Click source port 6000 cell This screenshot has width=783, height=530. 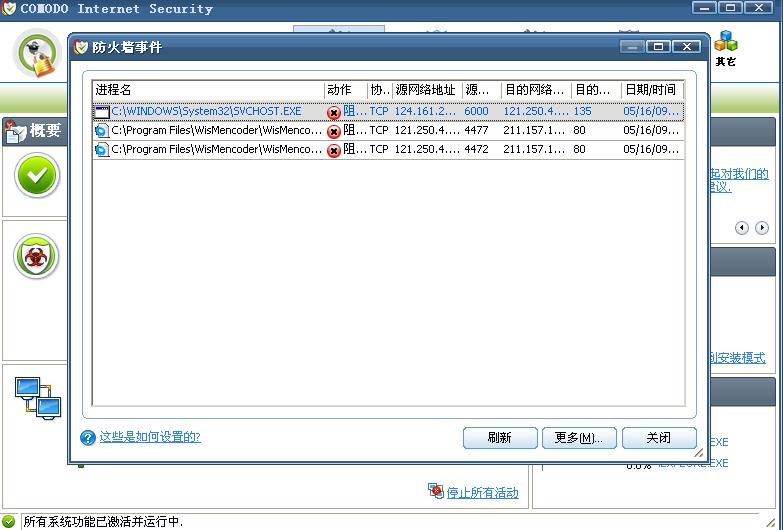click(x=476, y=111)
